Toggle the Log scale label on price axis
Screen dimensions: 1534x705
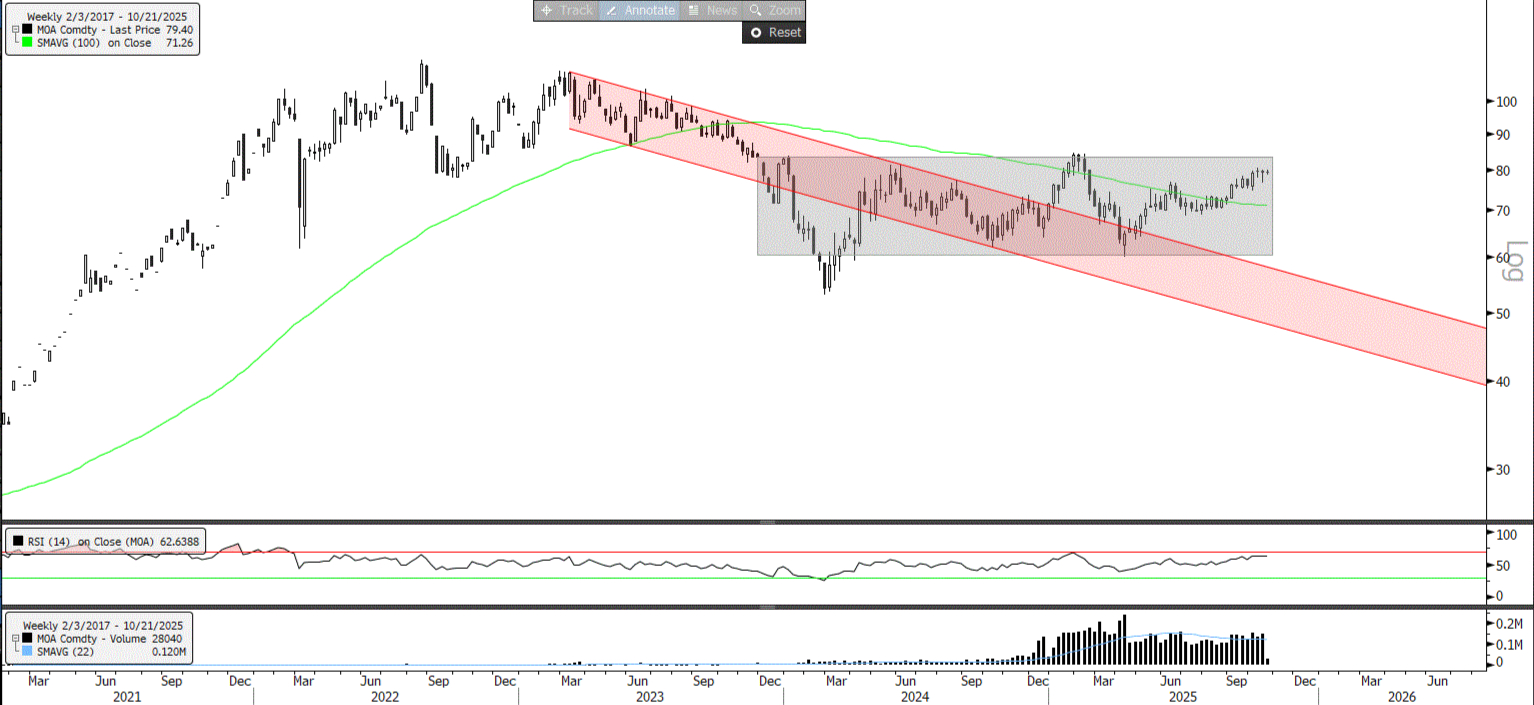(1515, 260)
